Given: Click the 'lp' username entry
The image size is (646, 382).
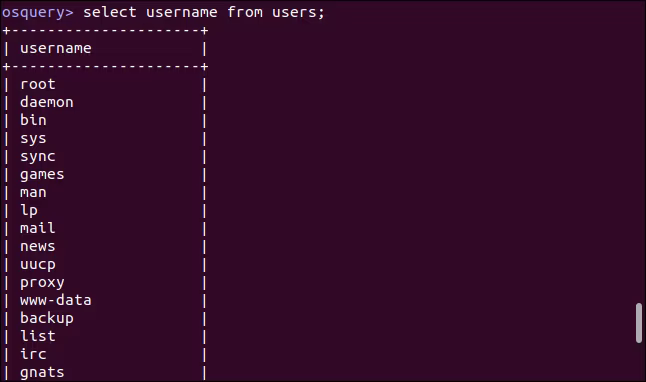Looking at the screenshot, I should 29,211.
